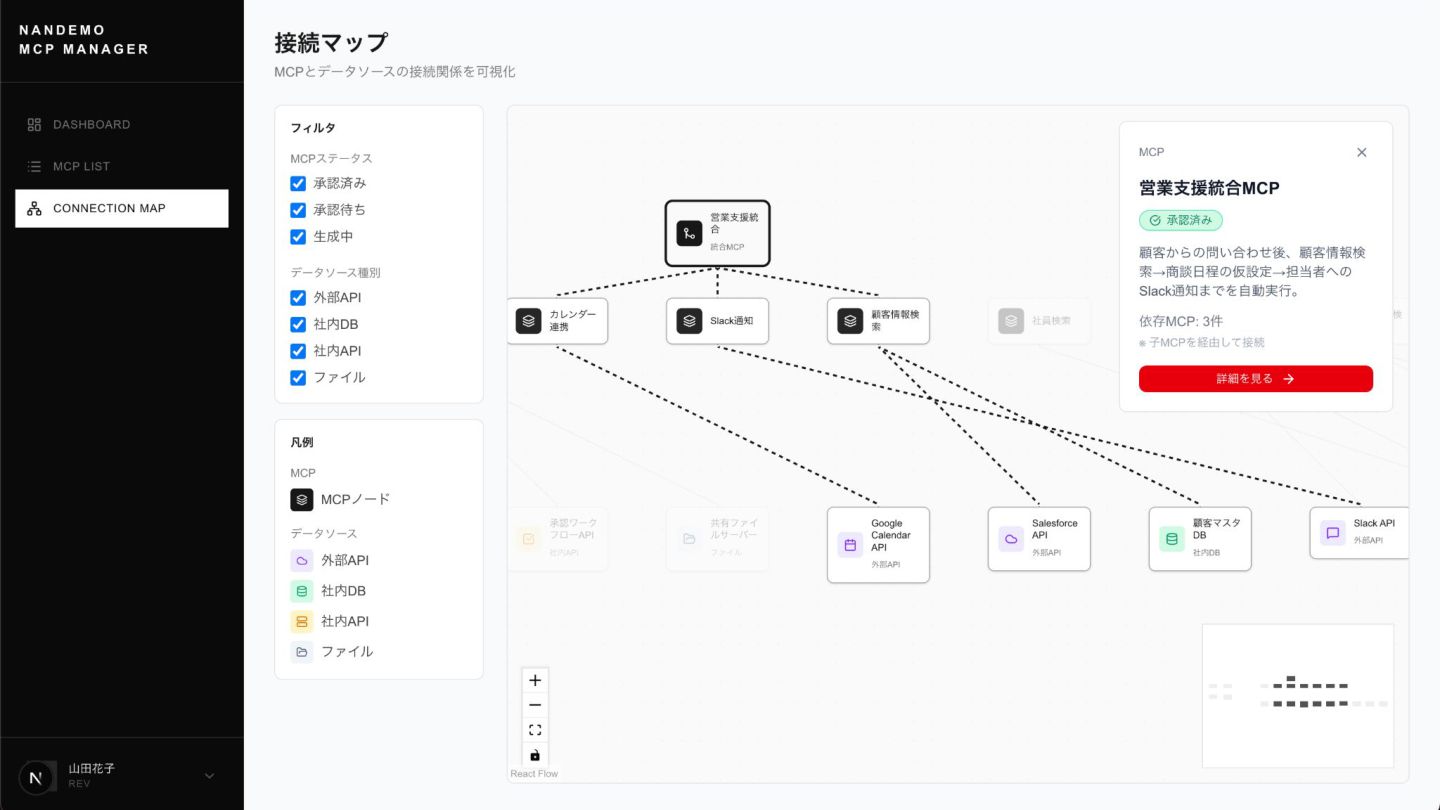This screenshot has width=1440, height=810.
Task: Expand the 山田花子 user menu chevron
Action: 209,776
